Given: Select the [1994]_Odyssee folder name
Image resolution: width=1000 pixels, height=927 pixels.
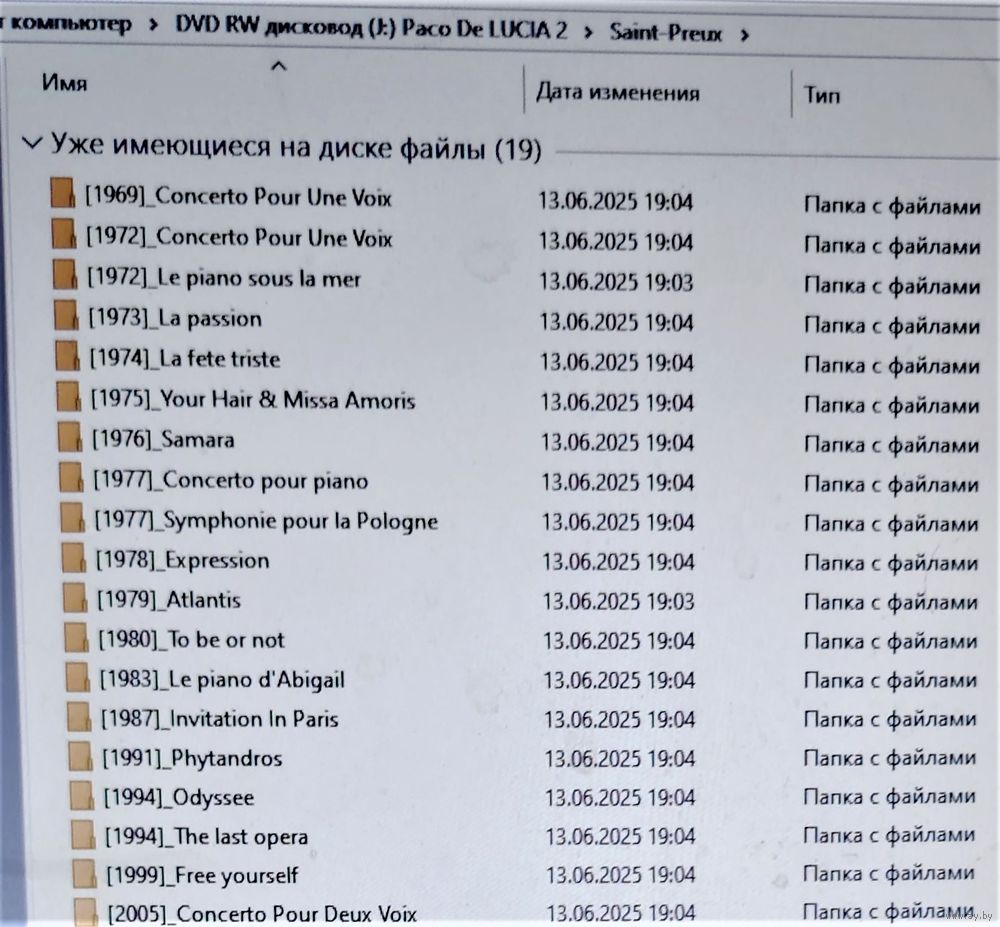Looking at the screenshot, I should coord(179,798).
